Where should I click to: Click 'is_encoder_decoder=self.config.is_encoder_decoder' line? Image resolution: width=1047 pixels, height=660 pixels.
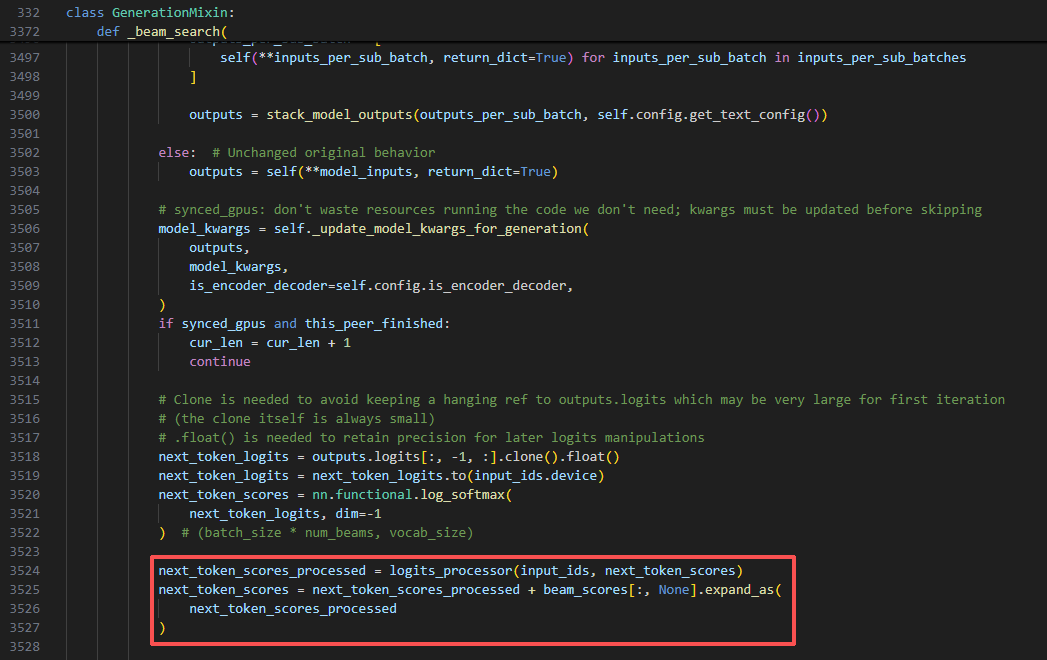[x=381, y=286]
